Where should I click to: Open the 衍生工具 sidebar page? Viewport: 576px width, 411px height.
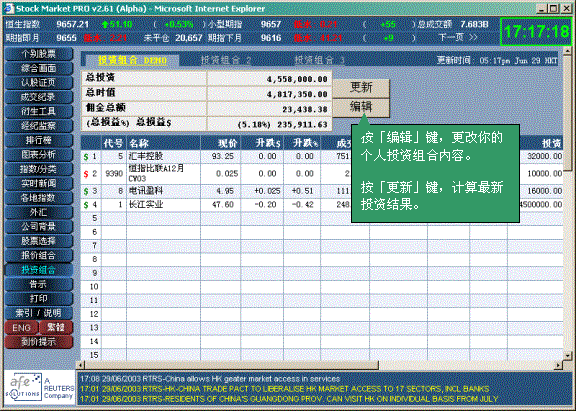click(x=39, y=111)
